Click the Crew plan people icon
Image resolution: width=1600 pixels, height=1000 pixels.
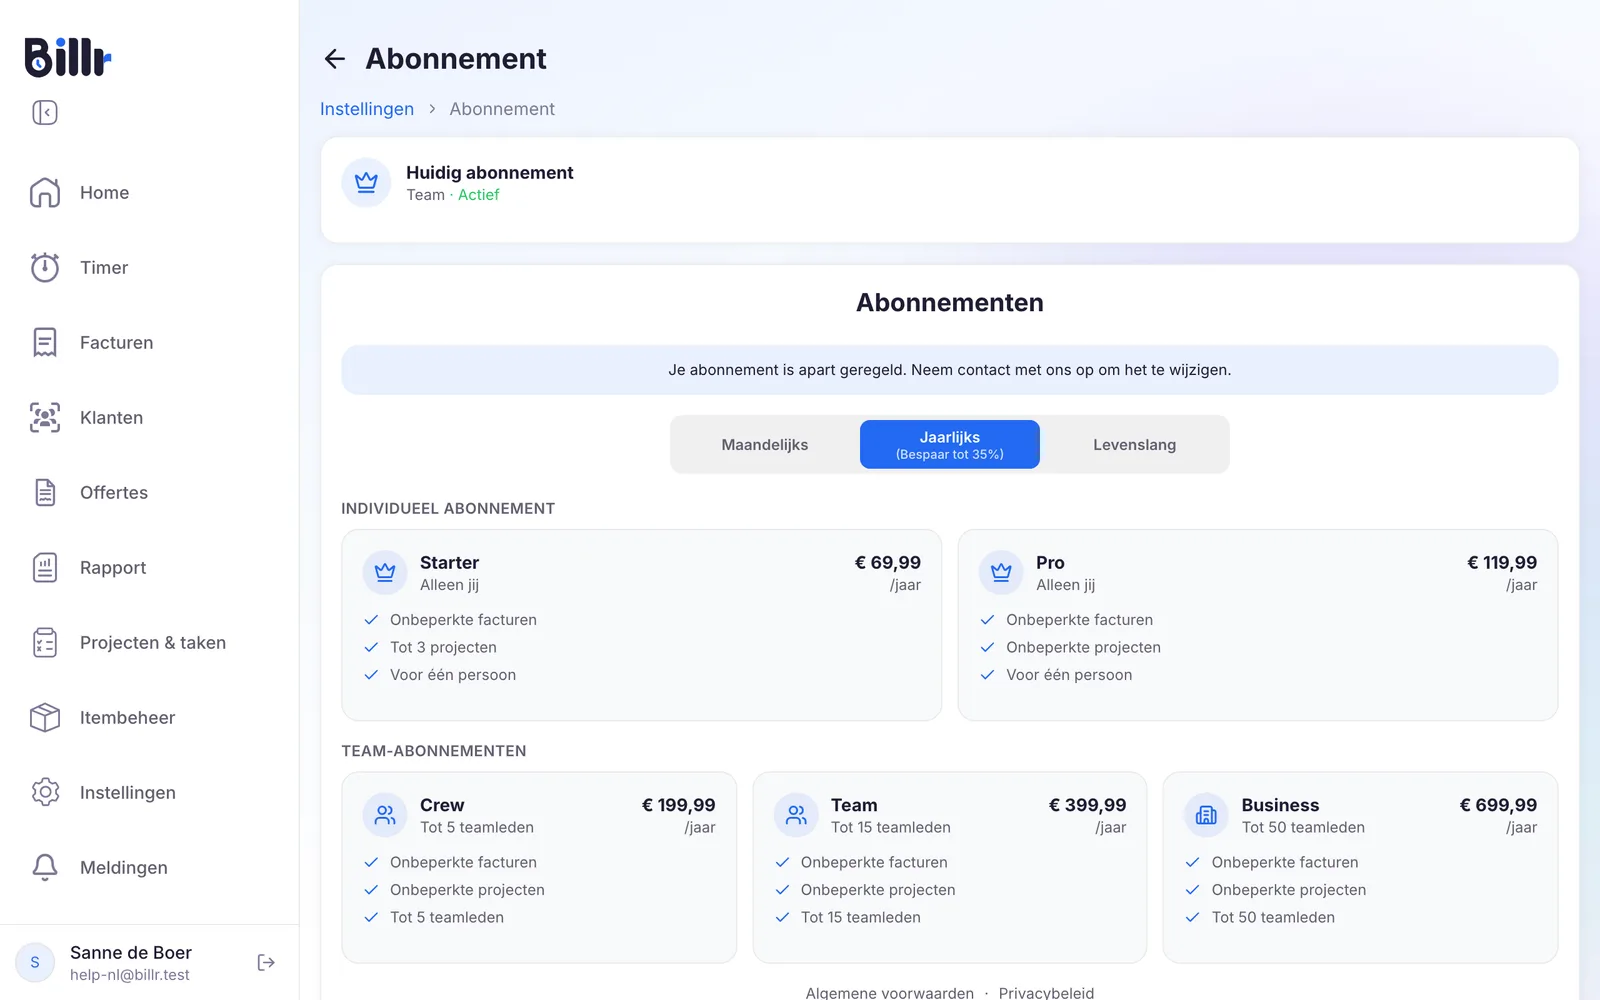(x=385, y=816)
